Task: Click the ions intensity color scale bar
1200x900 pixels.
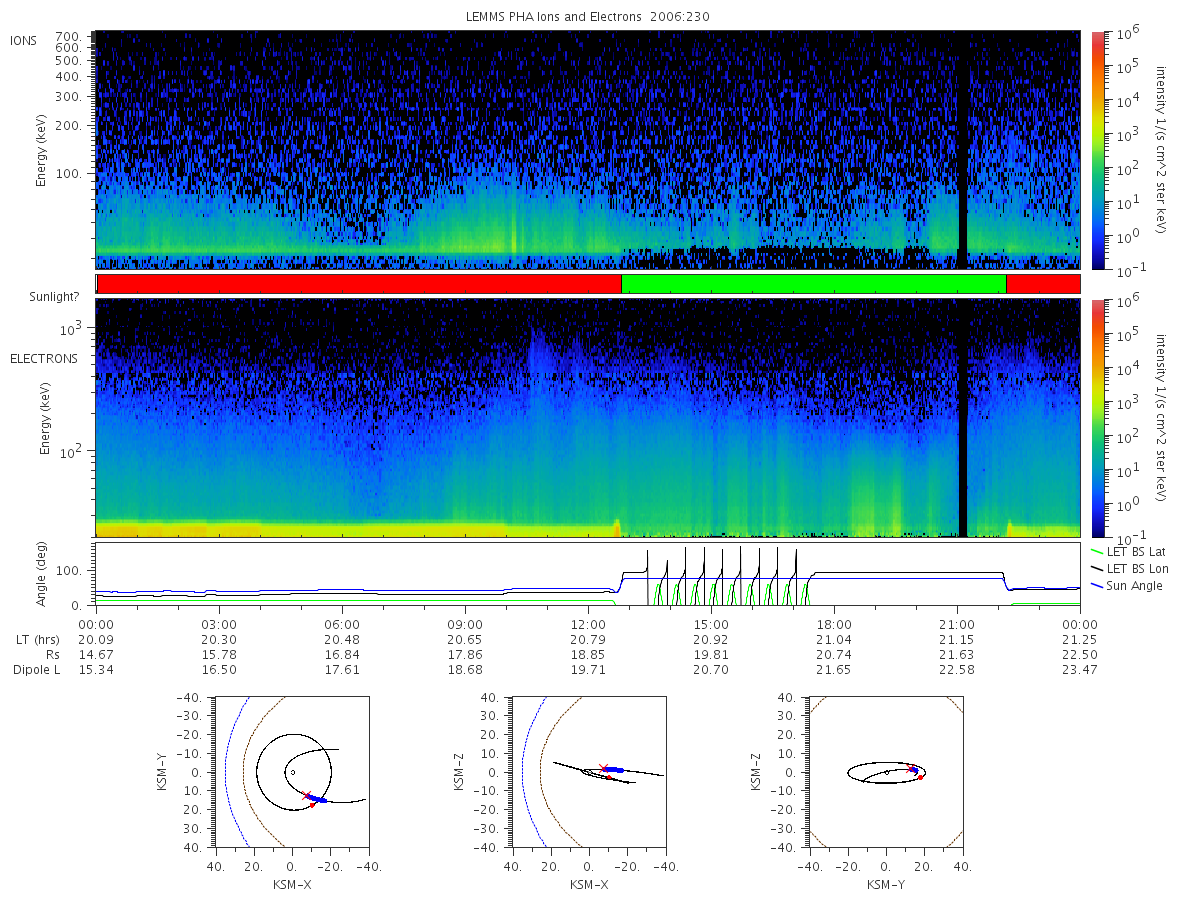Action: [1097, 149]
